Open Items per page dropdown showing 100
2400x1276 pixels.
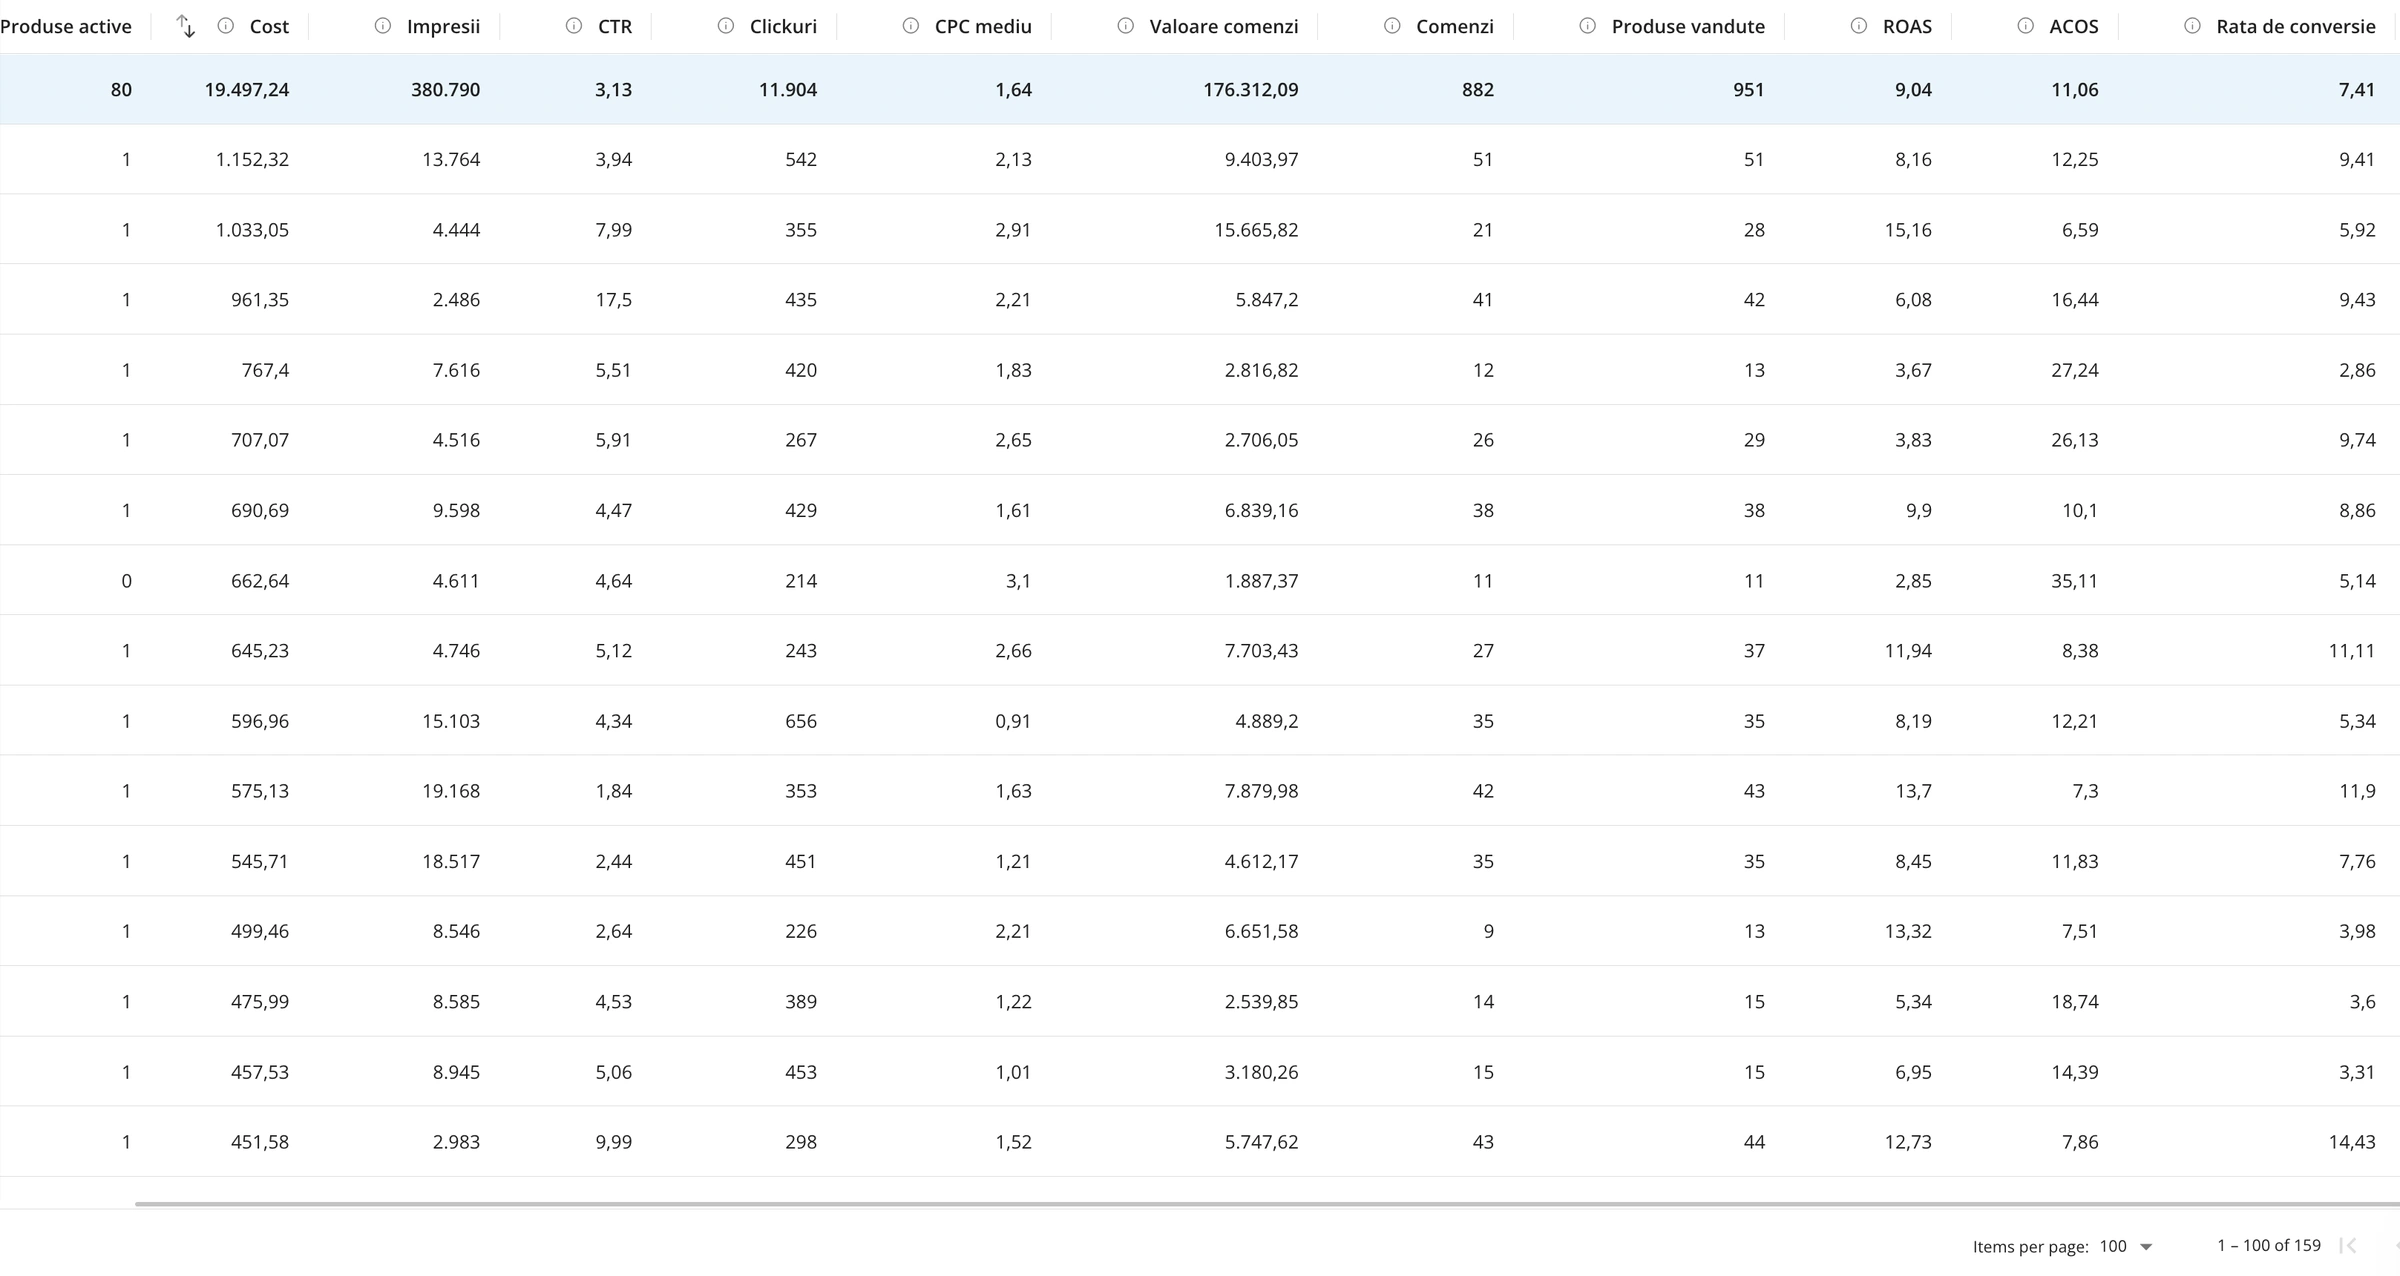[x=2126, y=1246]
